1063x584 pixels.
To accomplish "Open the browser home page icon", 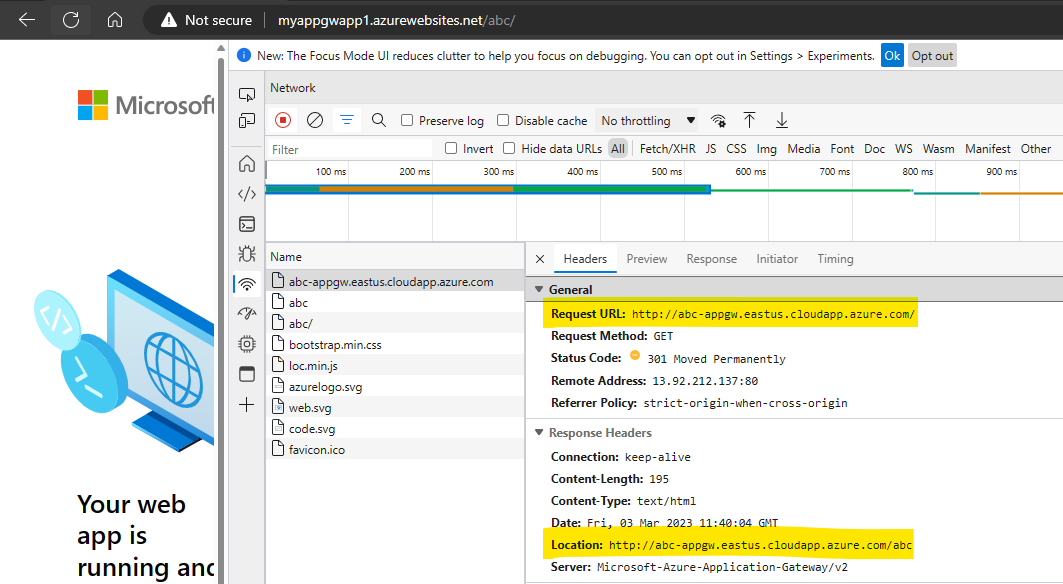I will tap(115, 20).
